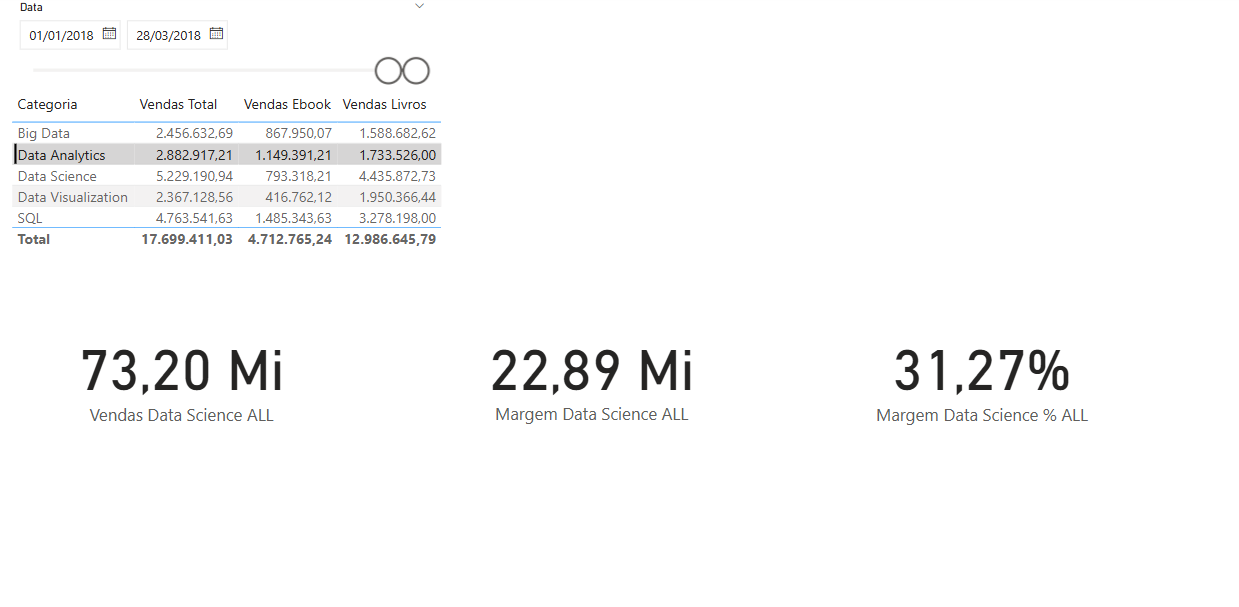This screenshot has width=1239, height=607.
Task: Sort by the Categoria column header
Action: pos(47,104)
